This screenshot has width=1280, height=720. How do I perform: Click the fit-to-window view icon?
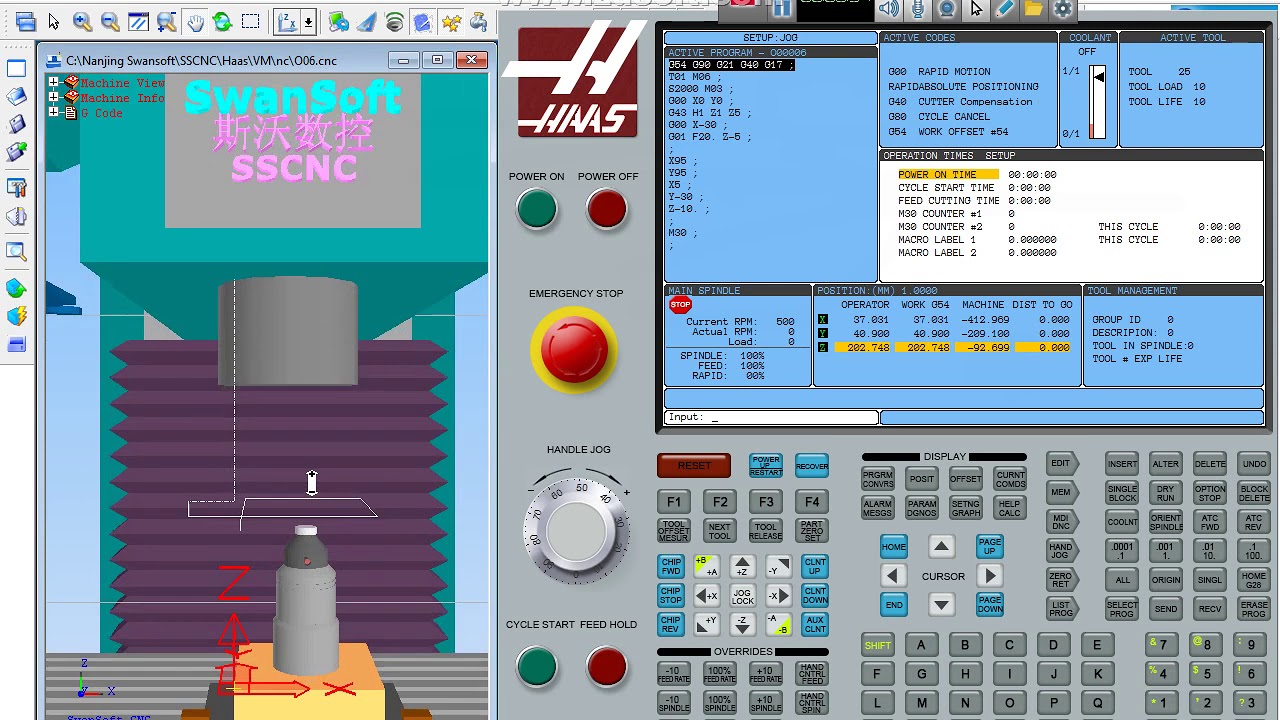[138, 21]
